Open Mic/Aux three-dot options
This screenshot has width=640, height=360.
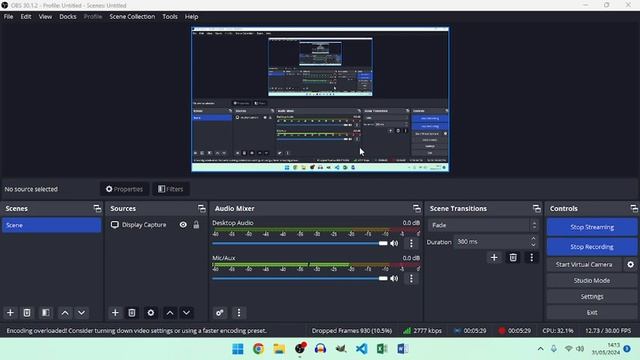pos(411,278)
